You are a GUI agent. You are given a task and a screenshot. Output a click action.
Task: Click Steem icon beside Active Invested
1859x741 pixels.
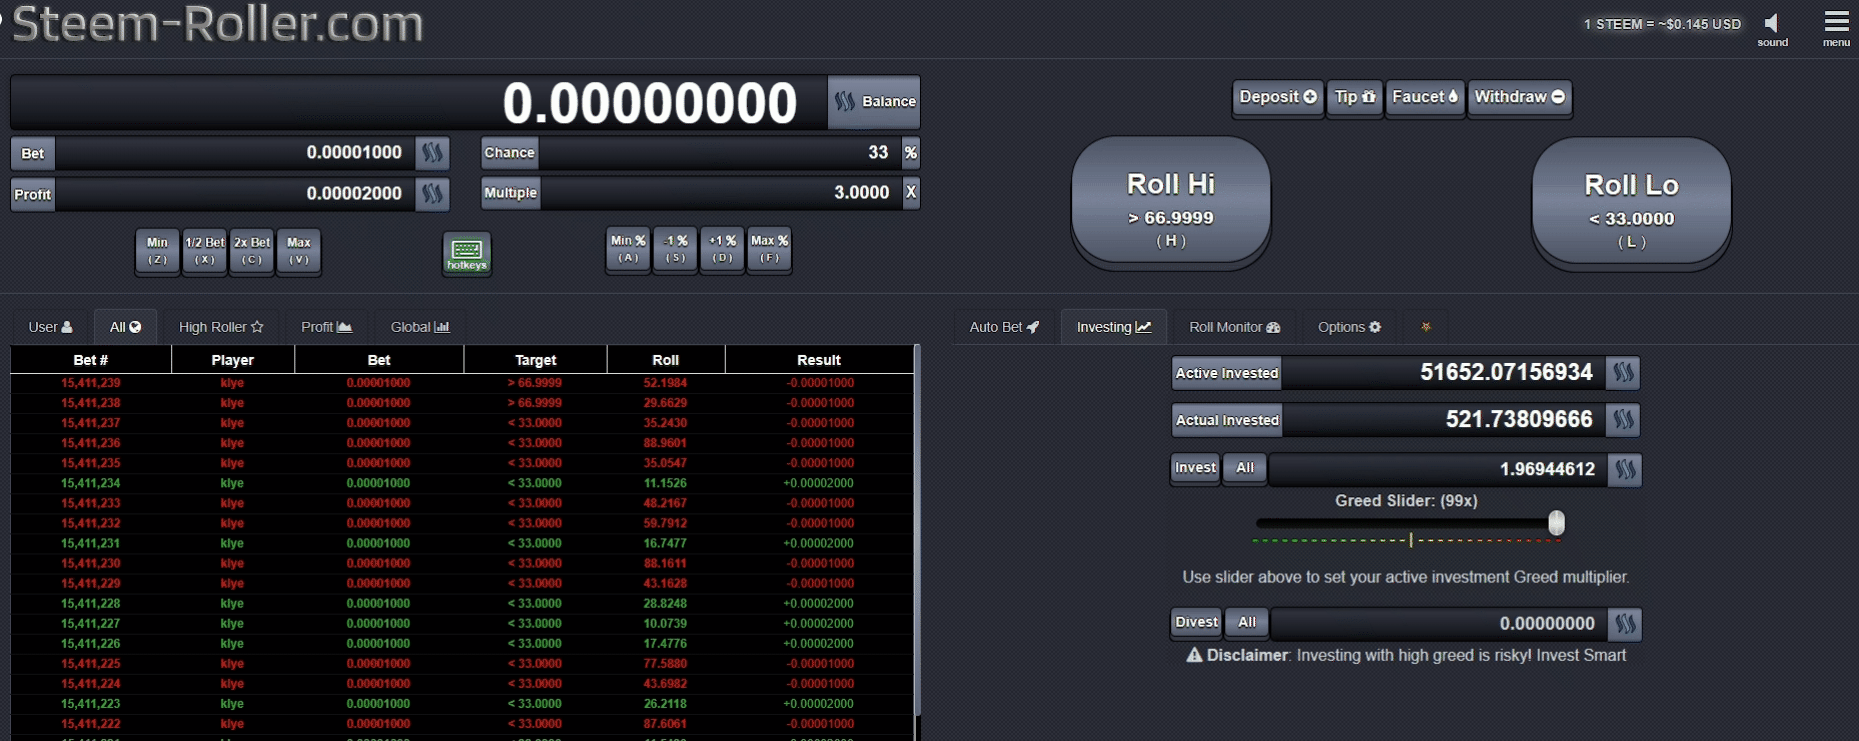point(1623,373)
